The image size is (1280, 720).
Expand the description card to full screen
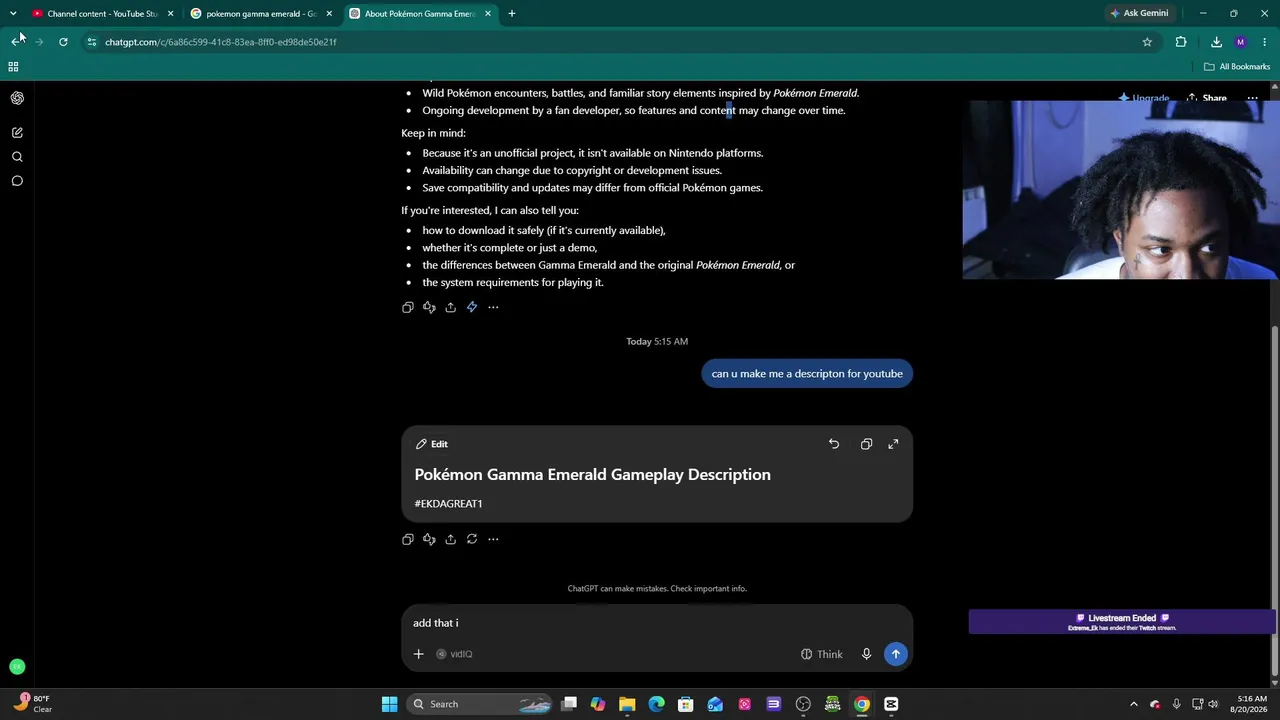pyautogui.click(x=893, y=444)
